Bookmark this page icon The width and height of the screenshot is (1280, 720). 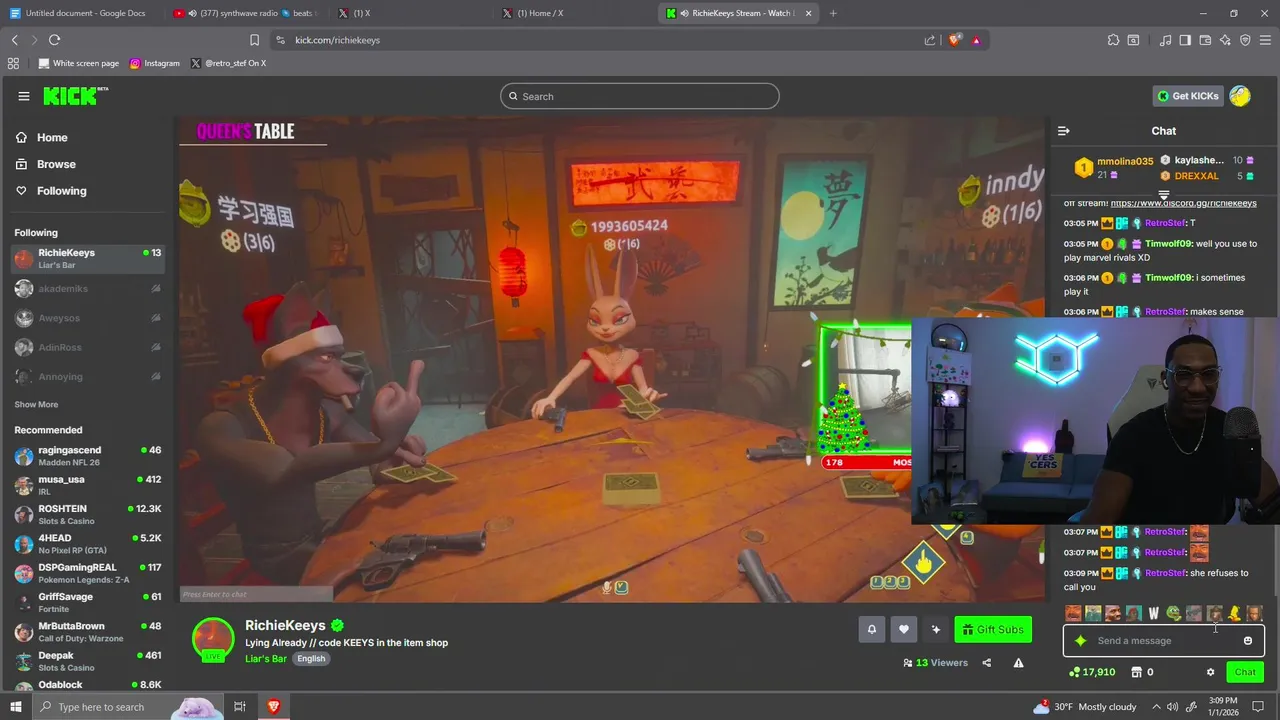click(254, 40)
